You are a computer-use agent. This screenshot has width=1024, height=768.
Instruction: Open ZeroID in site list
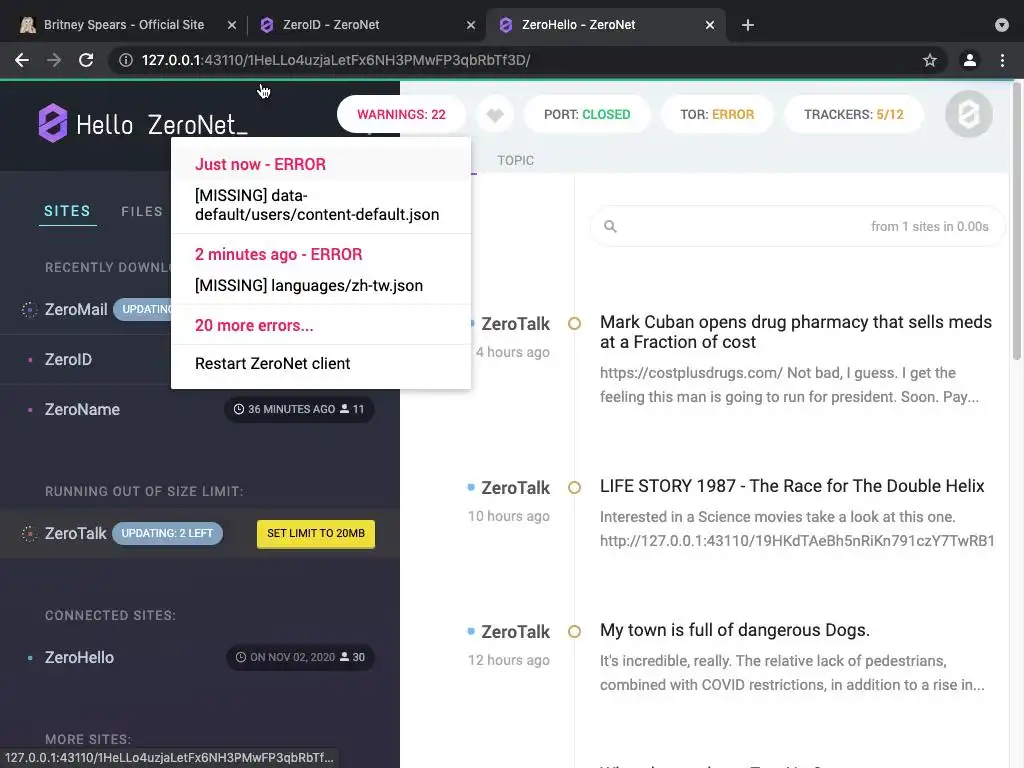tap(68, 359)
